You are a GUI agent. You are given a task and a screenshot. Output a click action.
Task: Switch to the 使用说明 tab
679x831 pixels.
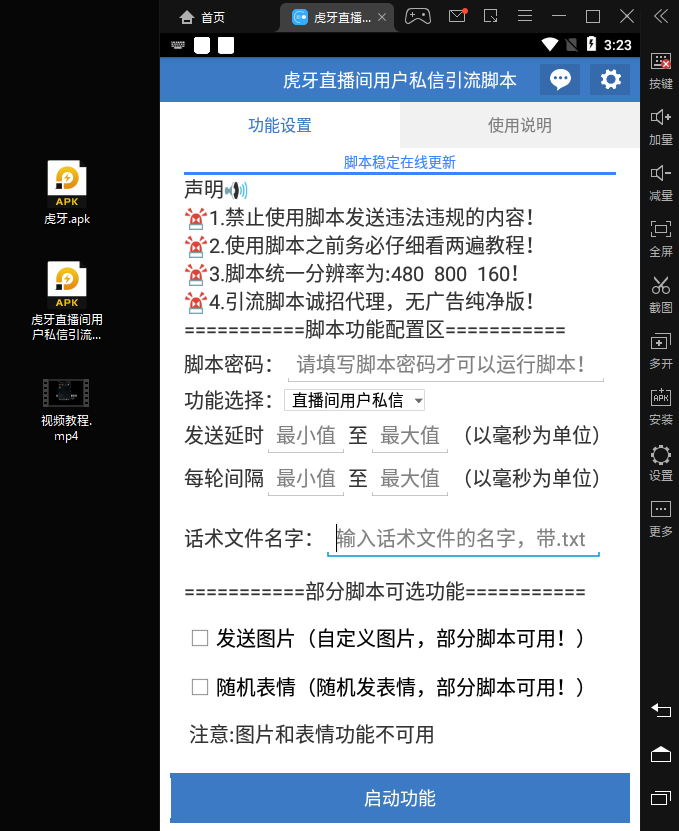(519, 126)
